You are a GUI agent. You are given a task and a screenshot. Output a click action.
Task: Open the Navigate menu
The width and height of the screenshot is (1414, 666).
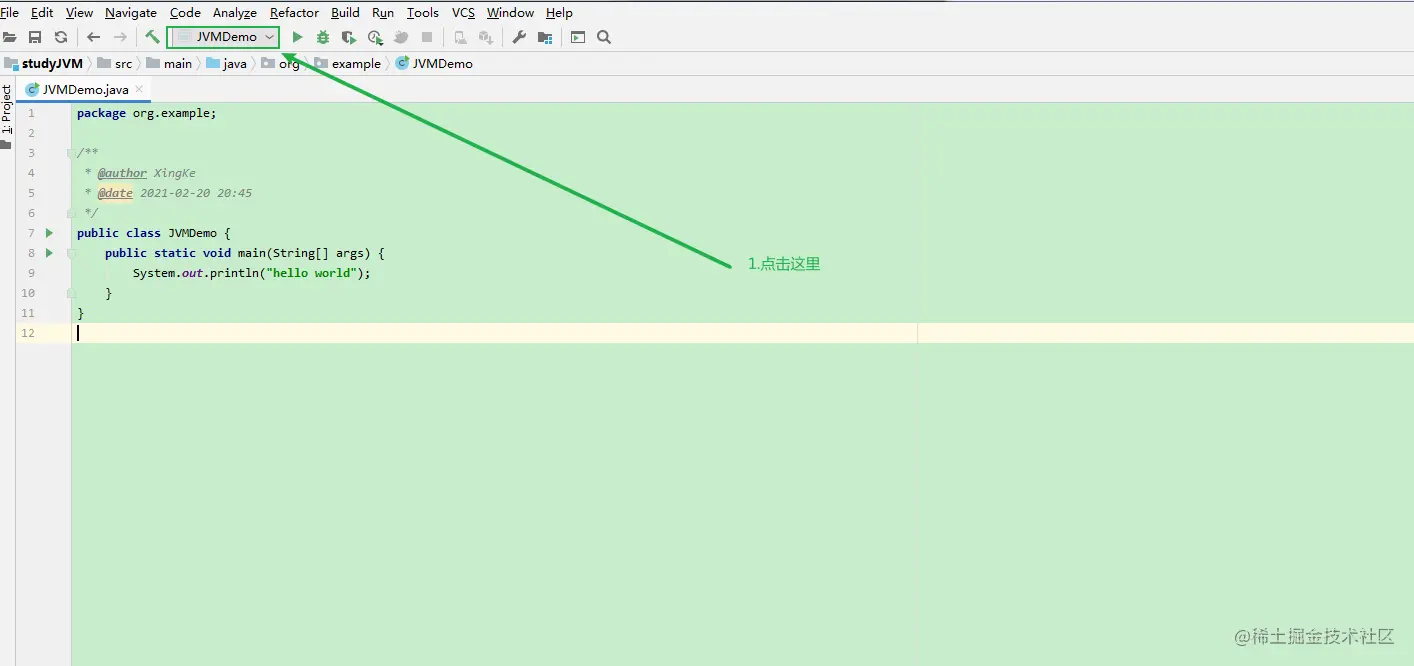[131, 13]
